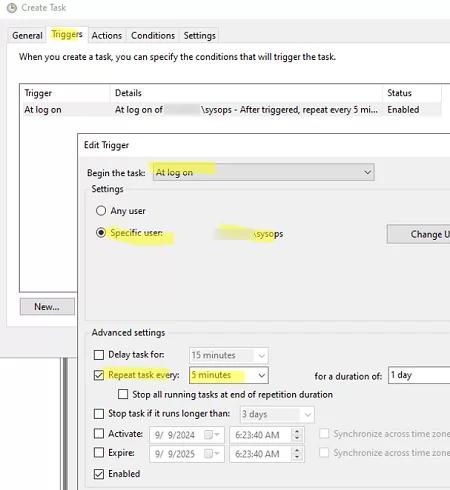450x490 pixels.
Task: Open the 5 minutes repeat interval dropdown
Action: coord(229,375)
